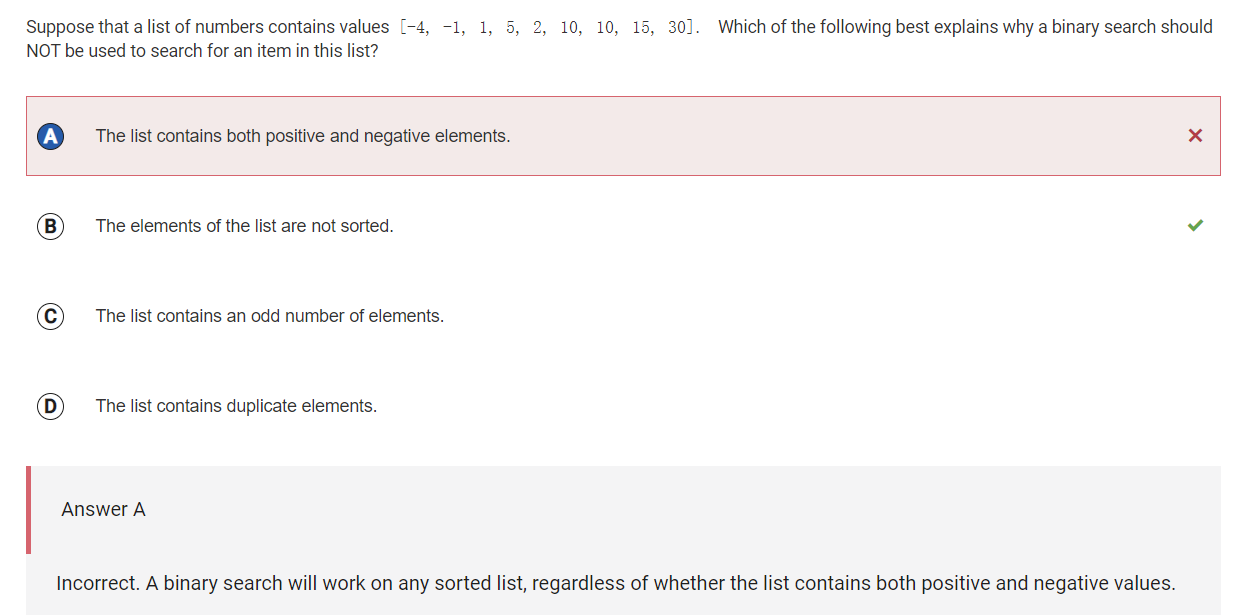Click the red X incorrect icon
1250x615 pixels.
(1195, 136)
